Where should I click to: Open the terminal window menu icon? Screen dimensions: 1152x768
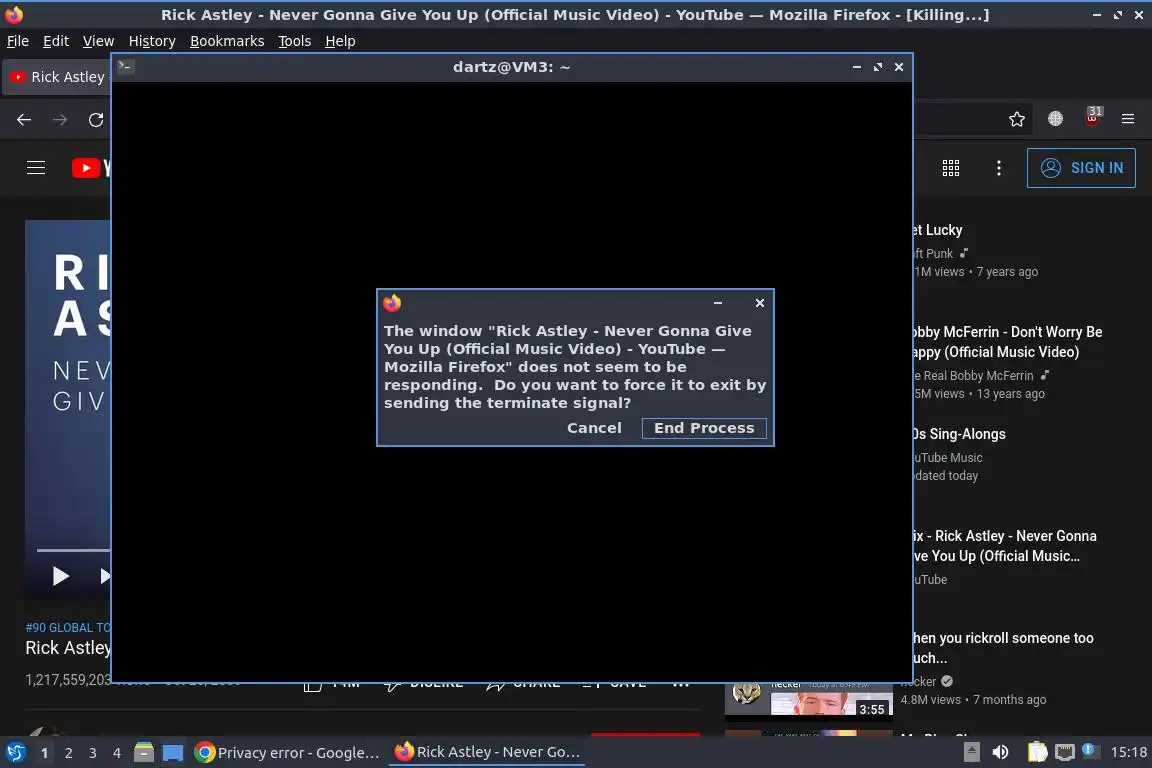tap(126, 67)
